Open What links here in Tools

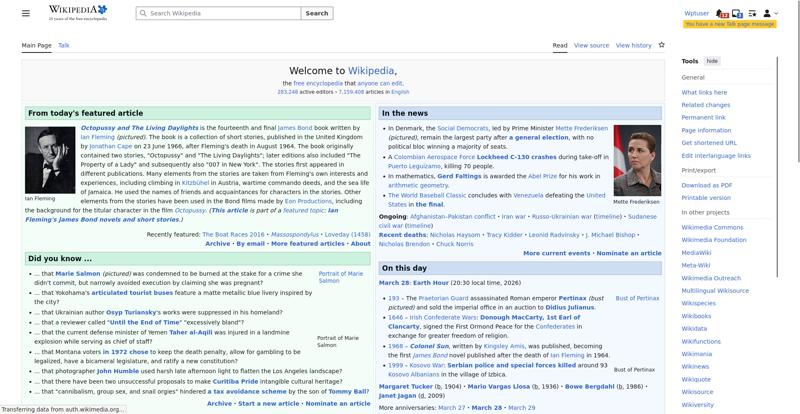704,92
